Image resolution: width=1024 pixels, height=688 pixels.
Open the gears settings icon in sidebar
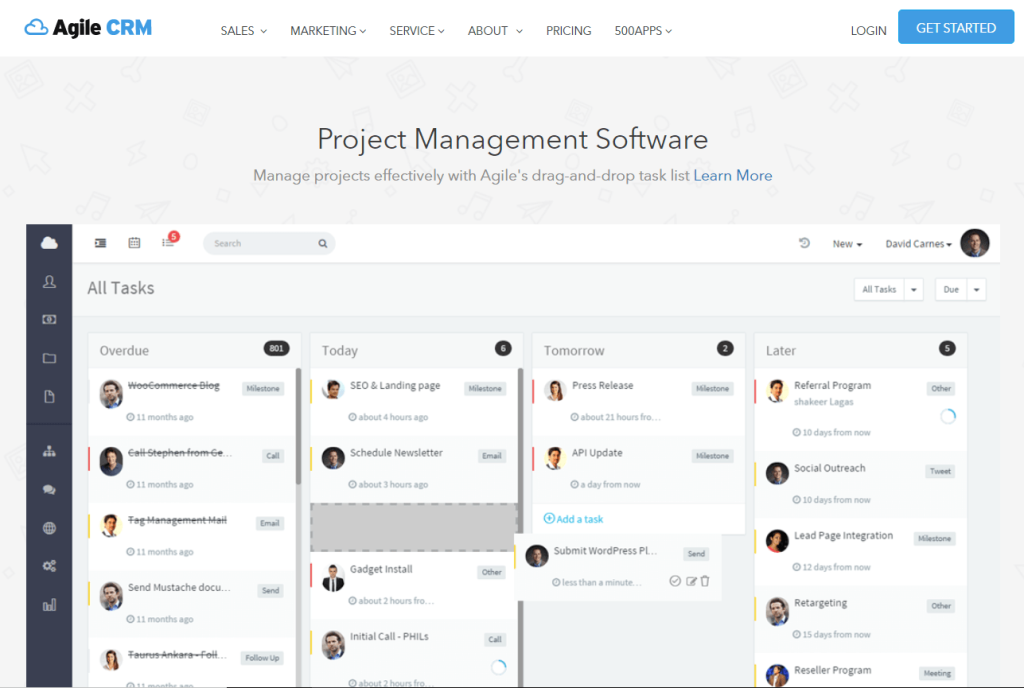[x=49, y=566]
